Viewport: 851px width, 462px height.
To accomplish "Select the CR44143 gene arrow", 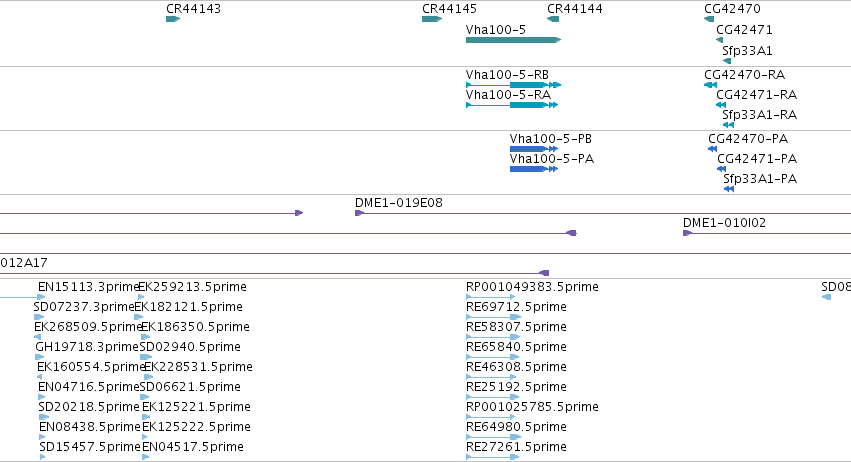I will tap(173, 19).
